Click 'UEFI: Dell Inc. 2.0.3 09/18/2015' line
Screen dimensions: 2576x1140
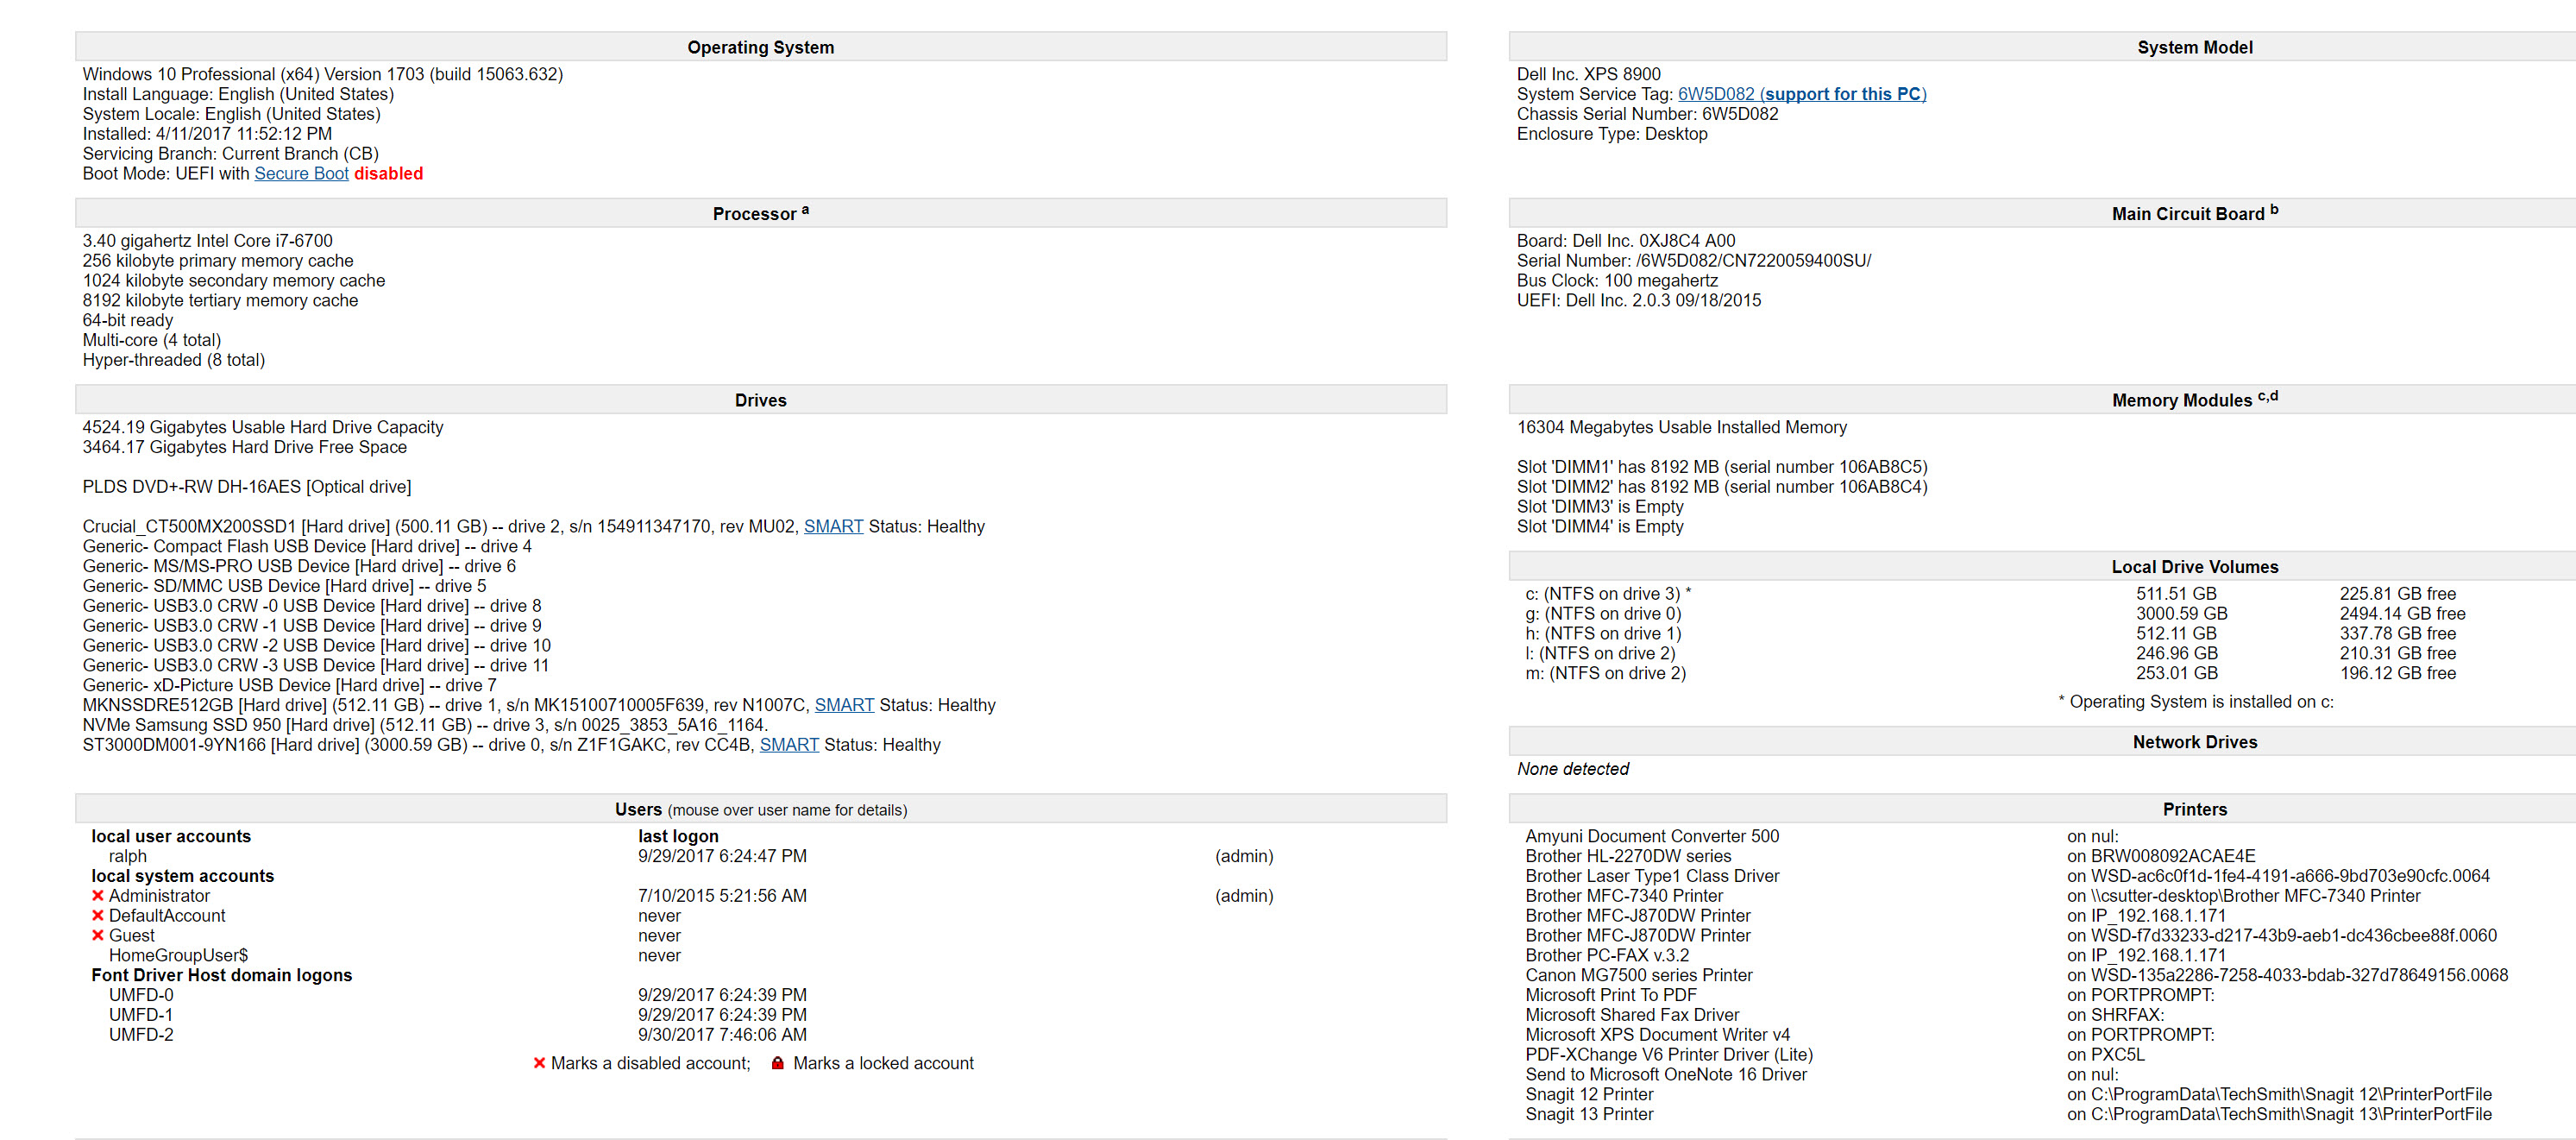click(x=1639, y=300)
